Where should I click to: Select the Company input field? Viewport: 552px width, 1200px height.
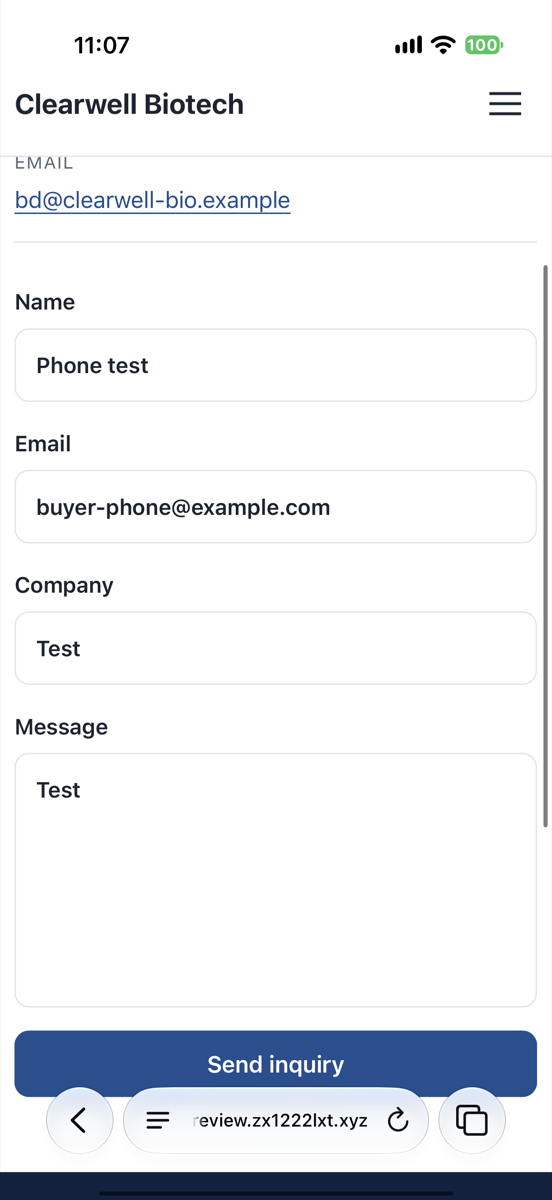coord(276,648)
